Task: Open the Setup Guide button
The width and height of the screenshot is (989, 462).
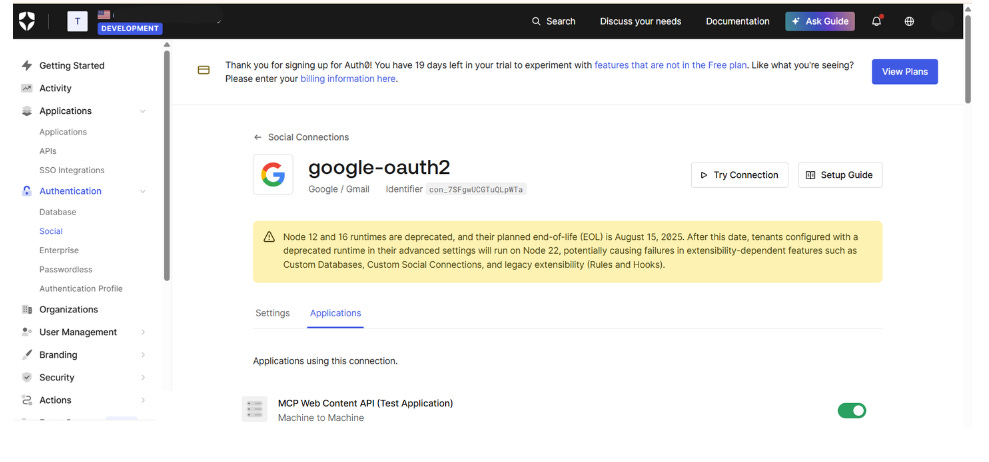Action: (x=840, y=175)
